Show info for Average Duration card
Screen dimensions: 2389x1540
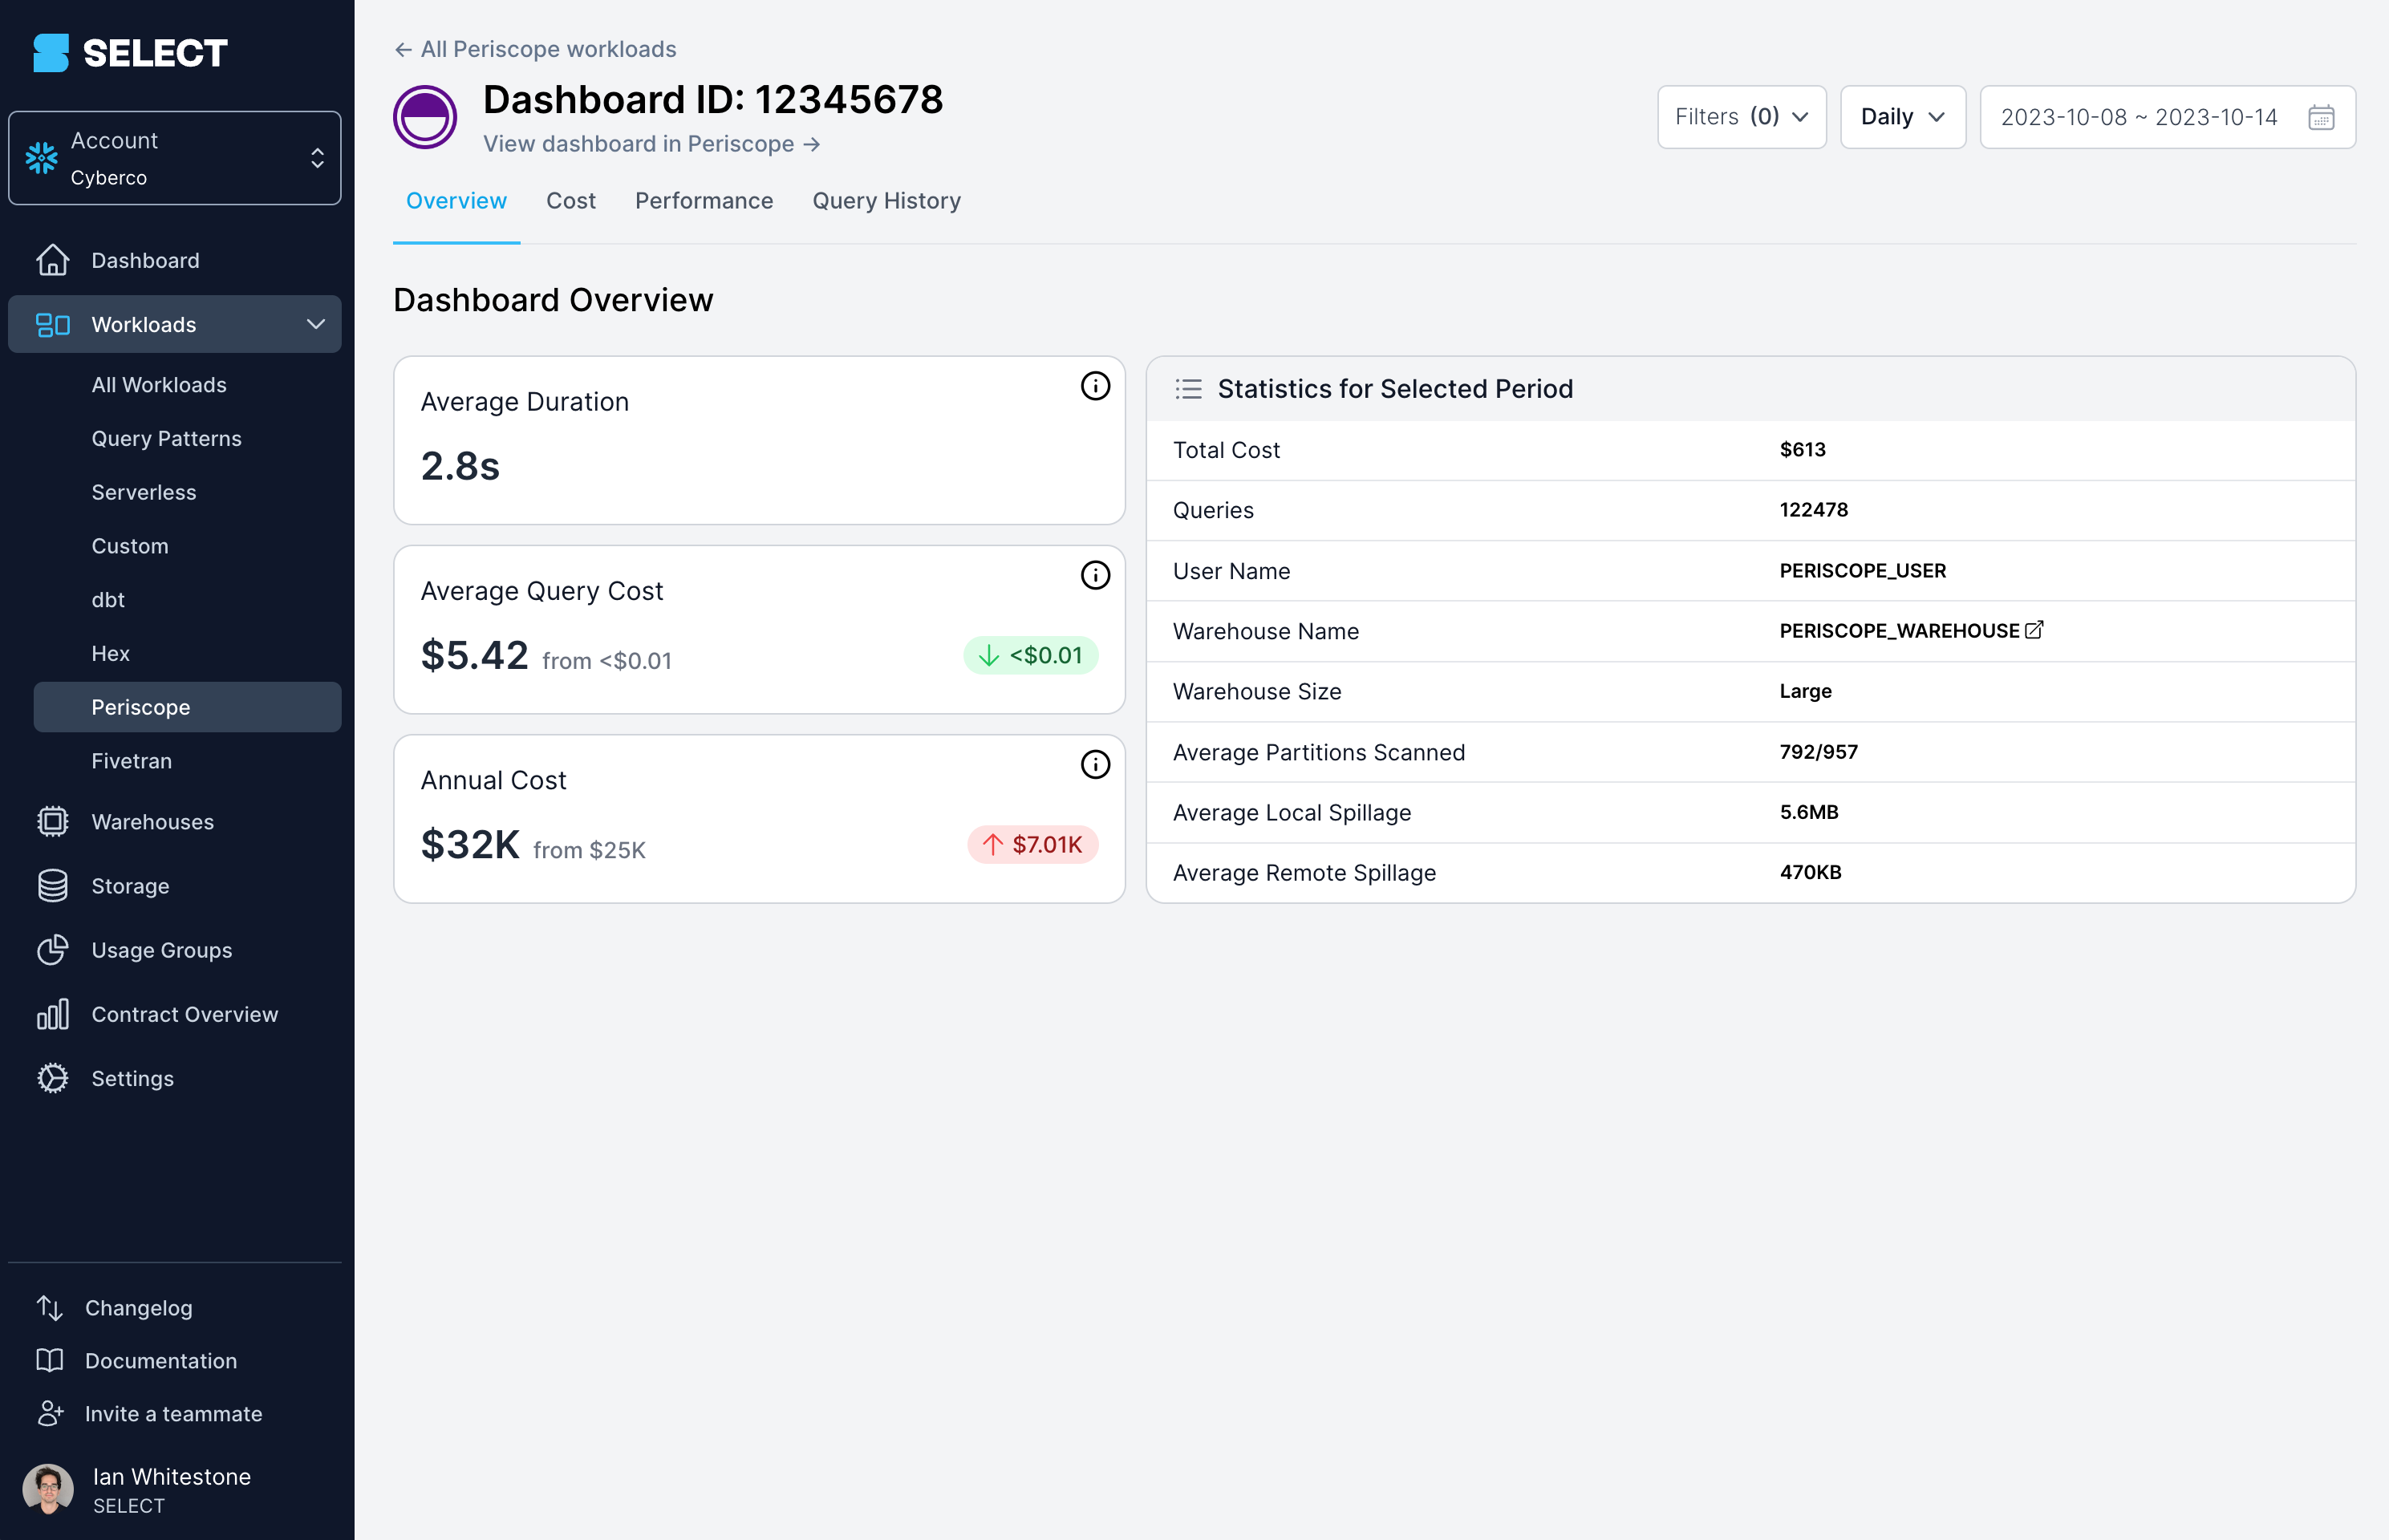(x=1095, y=386)
